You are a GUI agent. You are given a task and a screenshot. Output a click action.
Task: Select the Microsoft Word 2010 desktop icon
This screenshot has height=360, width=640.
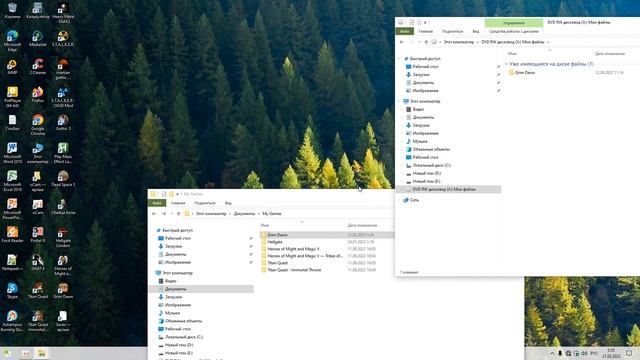[12, 153]
